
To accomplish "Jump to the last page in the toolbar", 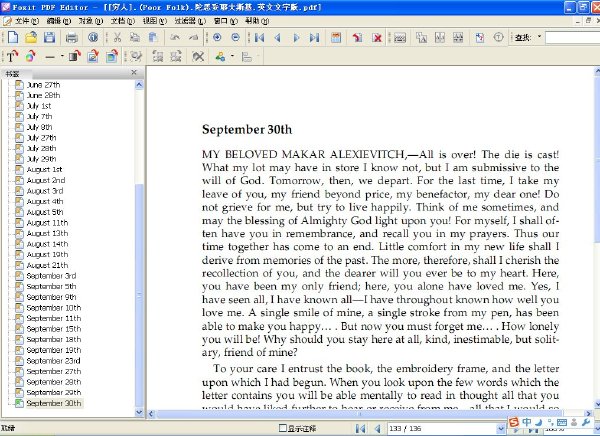I will coord(315,38).
